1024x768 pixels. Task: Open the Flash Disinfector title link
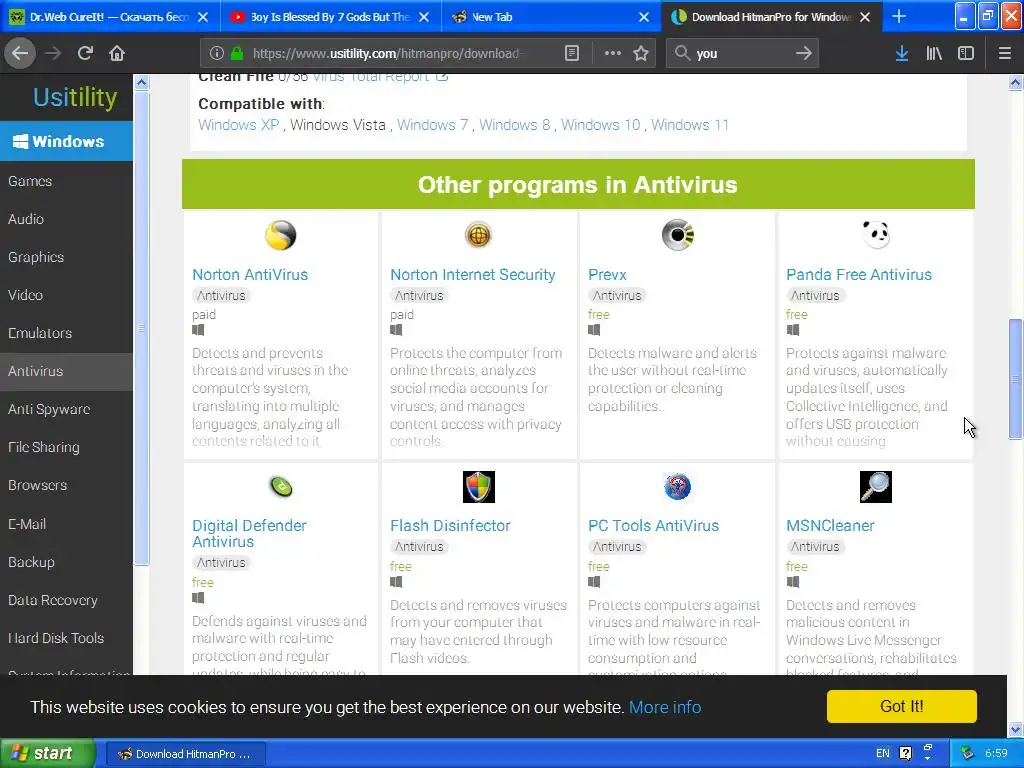point(450,526)
